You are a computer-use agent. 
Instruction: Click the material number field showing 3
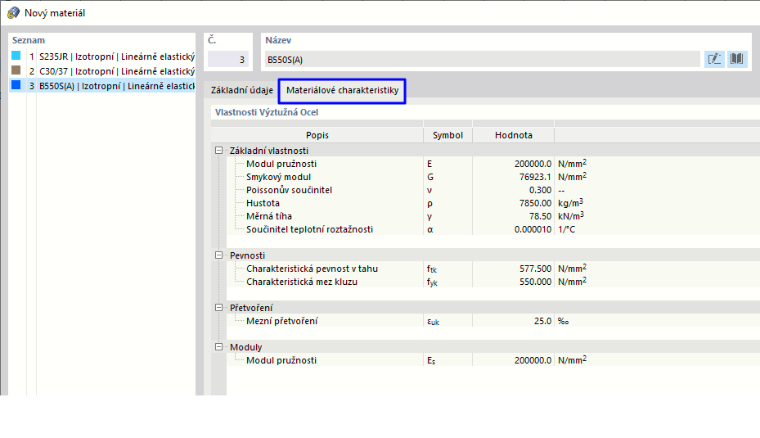point(228,60)
